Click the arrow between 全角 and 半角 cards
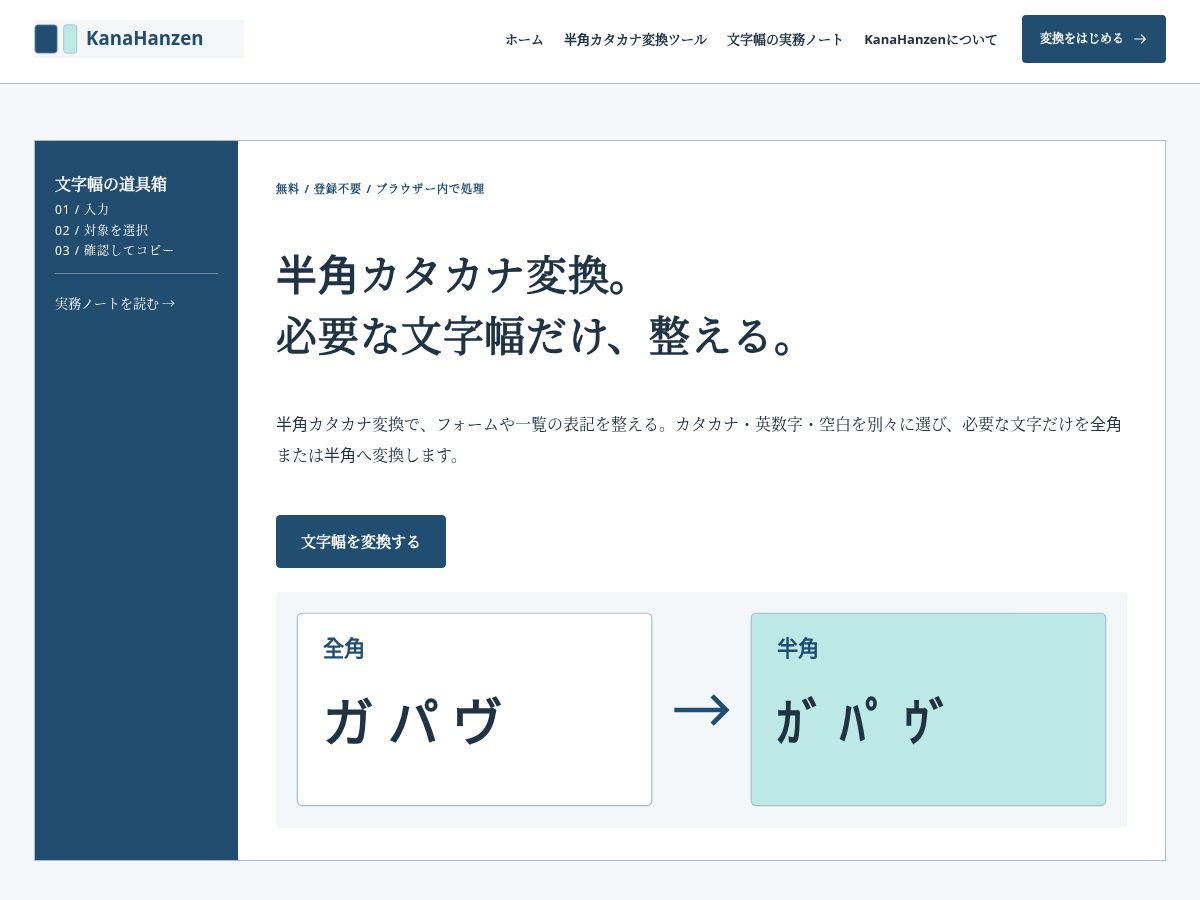The image size is (1200, 900). [x=701, y=710]
